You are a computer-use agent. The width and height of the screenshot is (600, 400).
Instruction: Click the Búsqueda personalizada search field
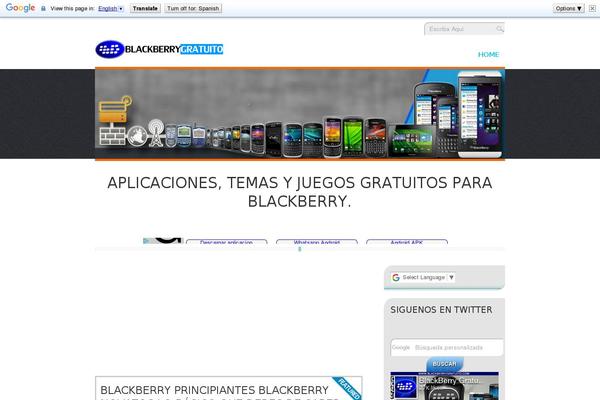[x=447, y=348]
